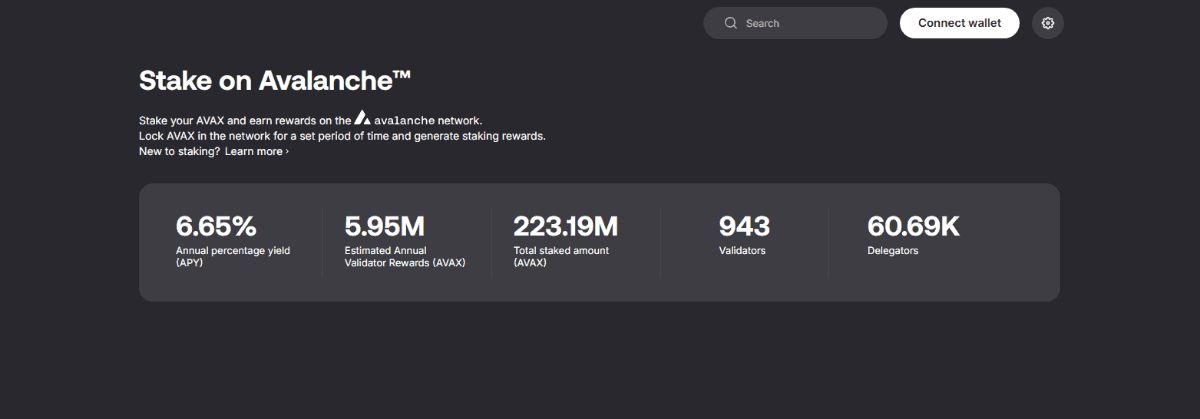Select the 60.69K delegators count

(913, 226)
